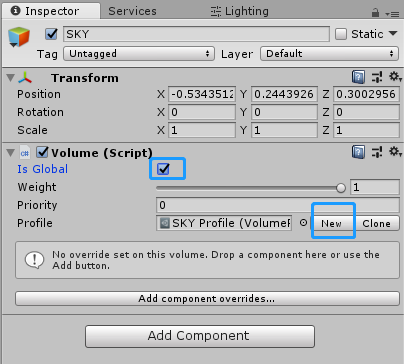
Task: Open the Tag dropdown showing Untagged
Action: coord(139,54)
